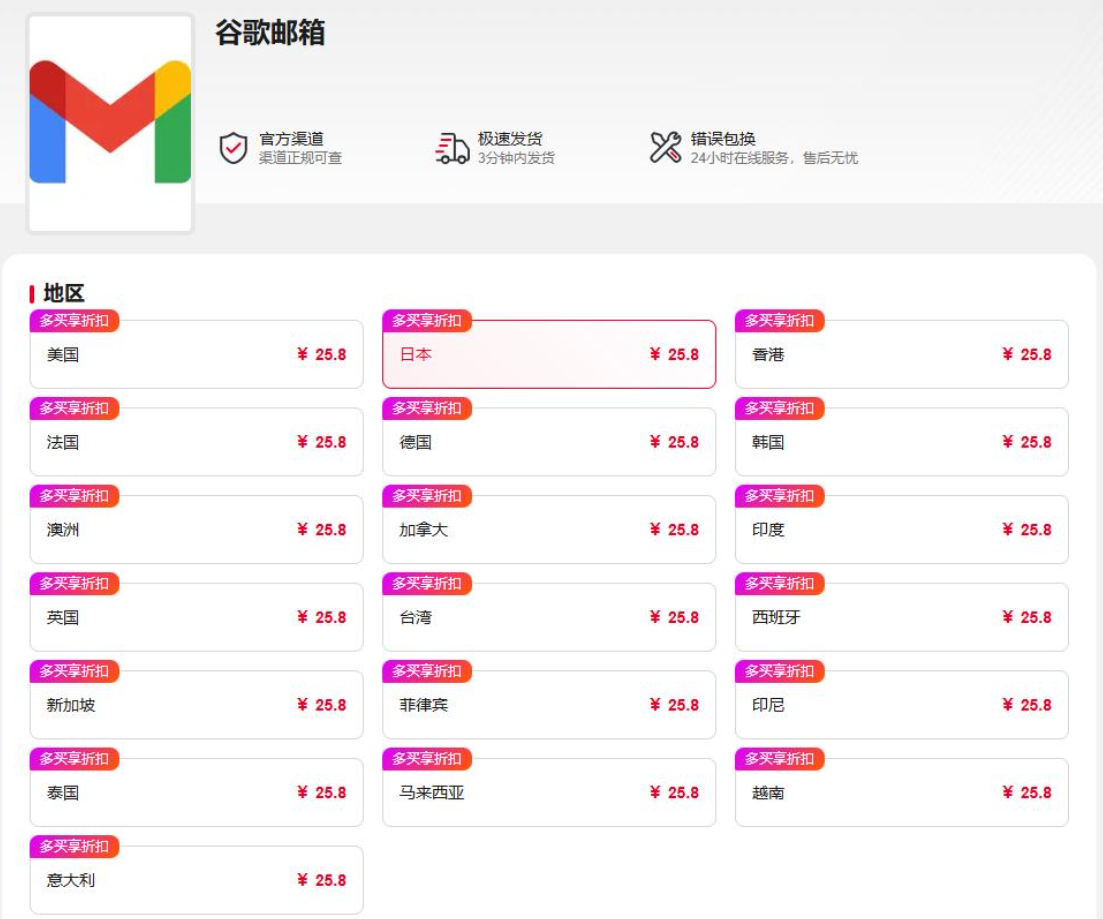Image resolution: width=1103 pixels, height=919 pixels.
Task: Click the ¥ 25.8 price on 韩国
Action: [1026, 442]
